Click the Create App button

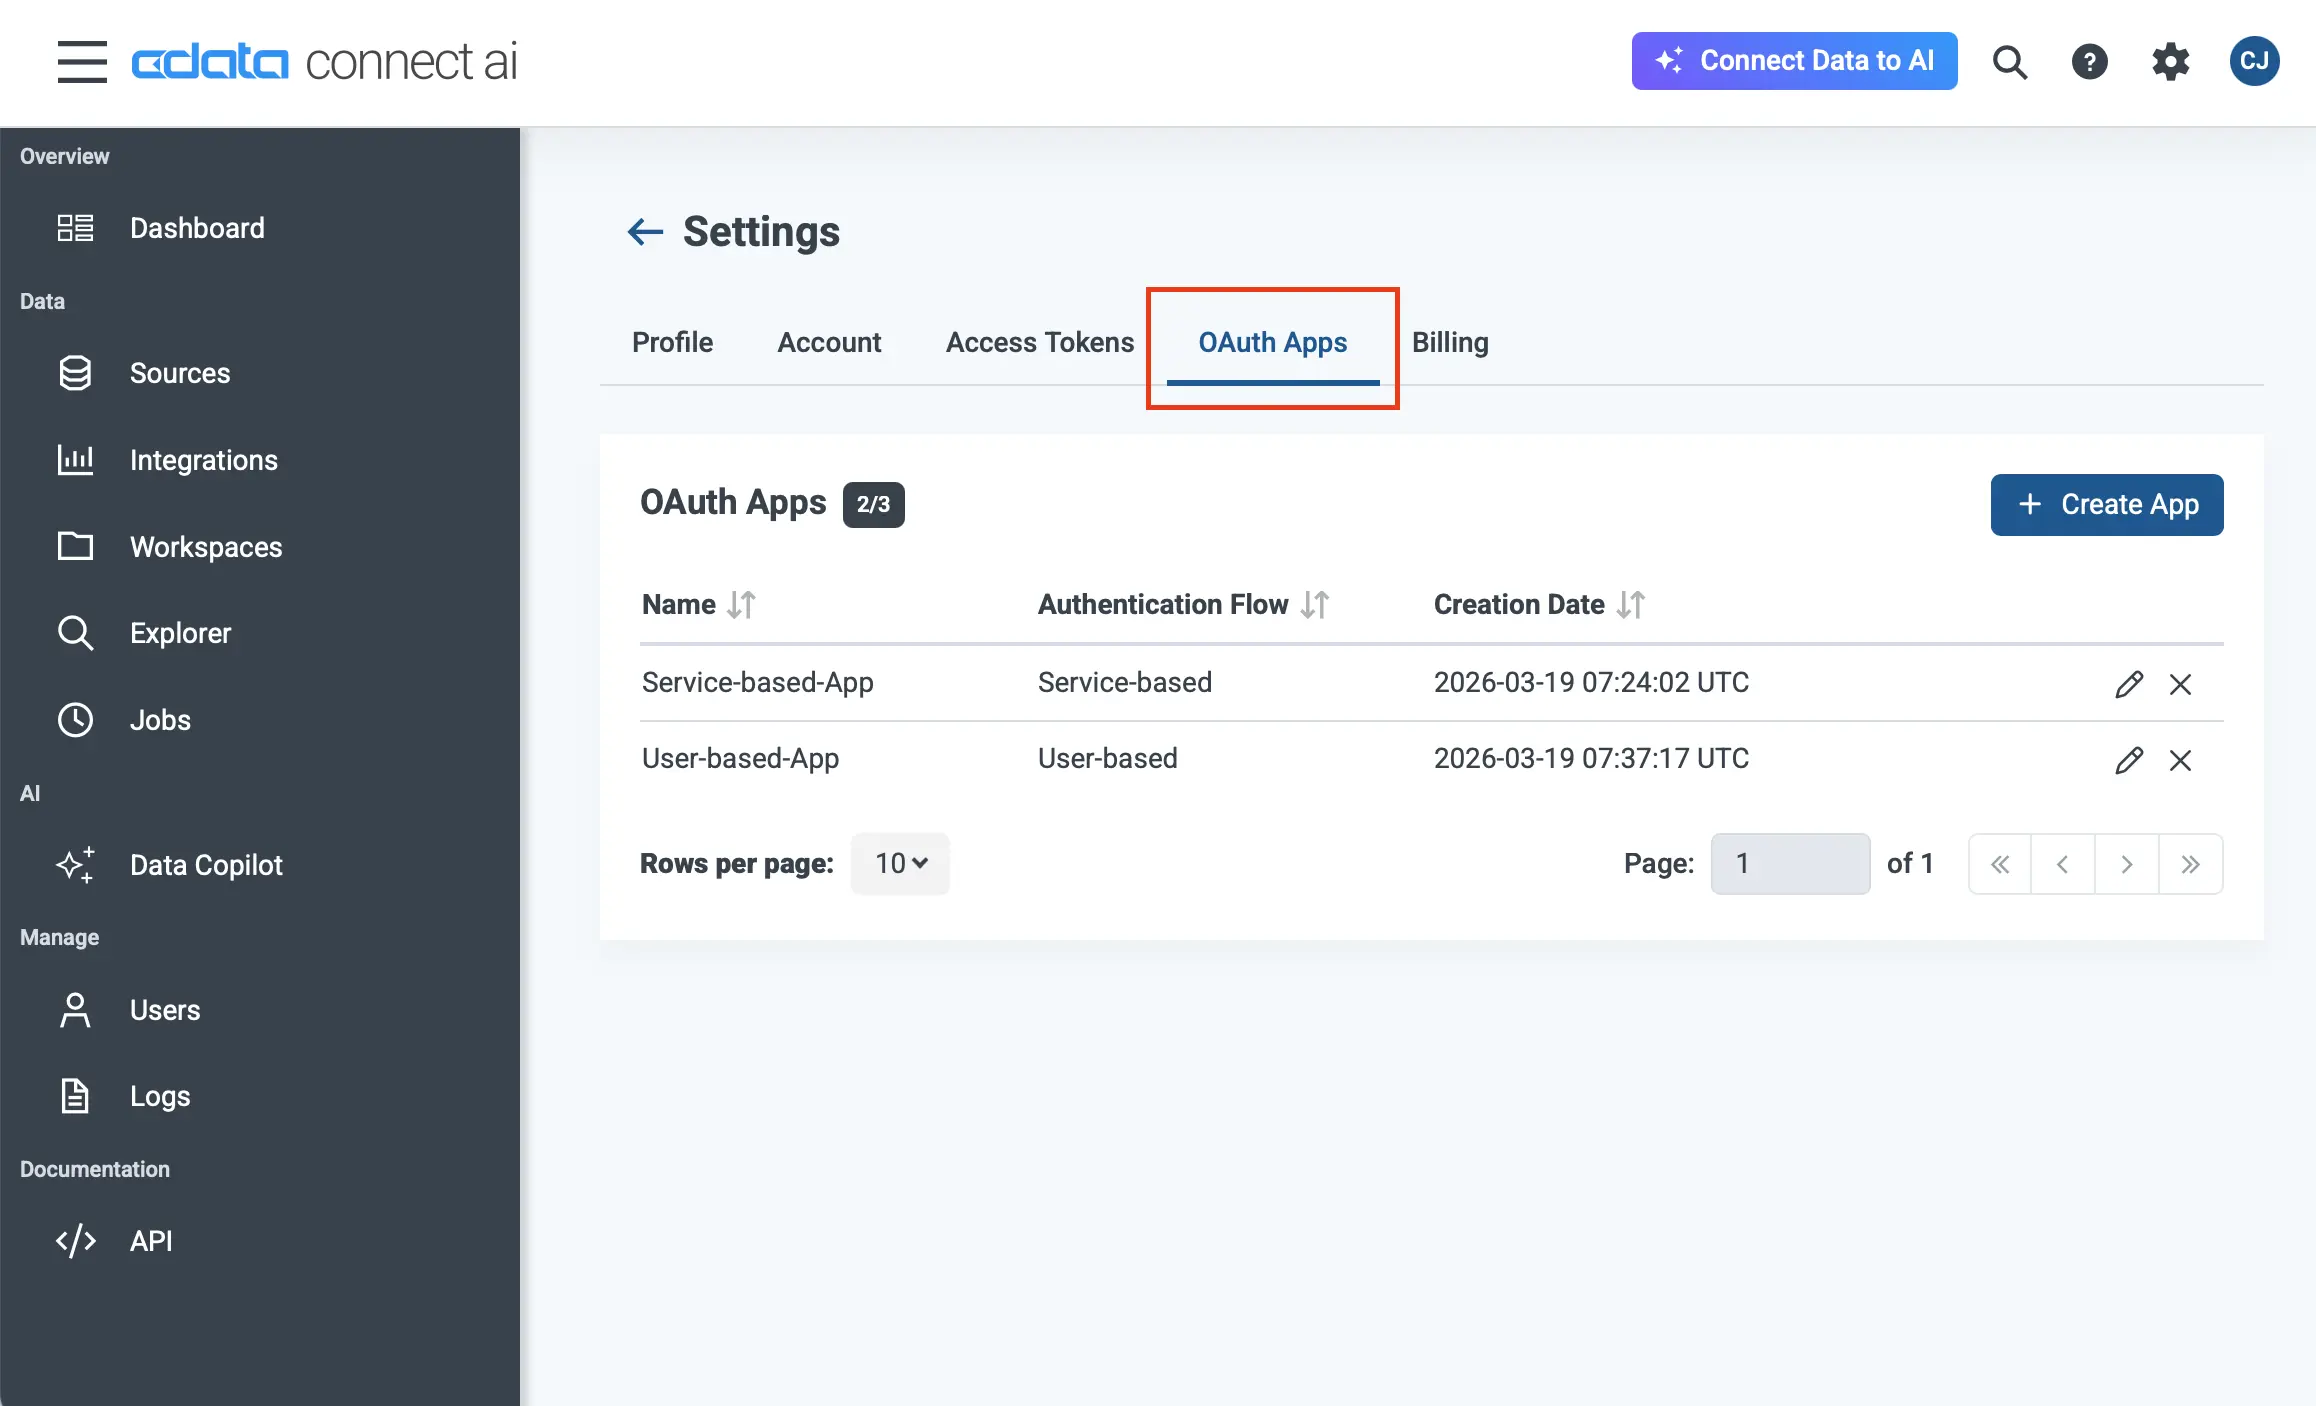2106,505
